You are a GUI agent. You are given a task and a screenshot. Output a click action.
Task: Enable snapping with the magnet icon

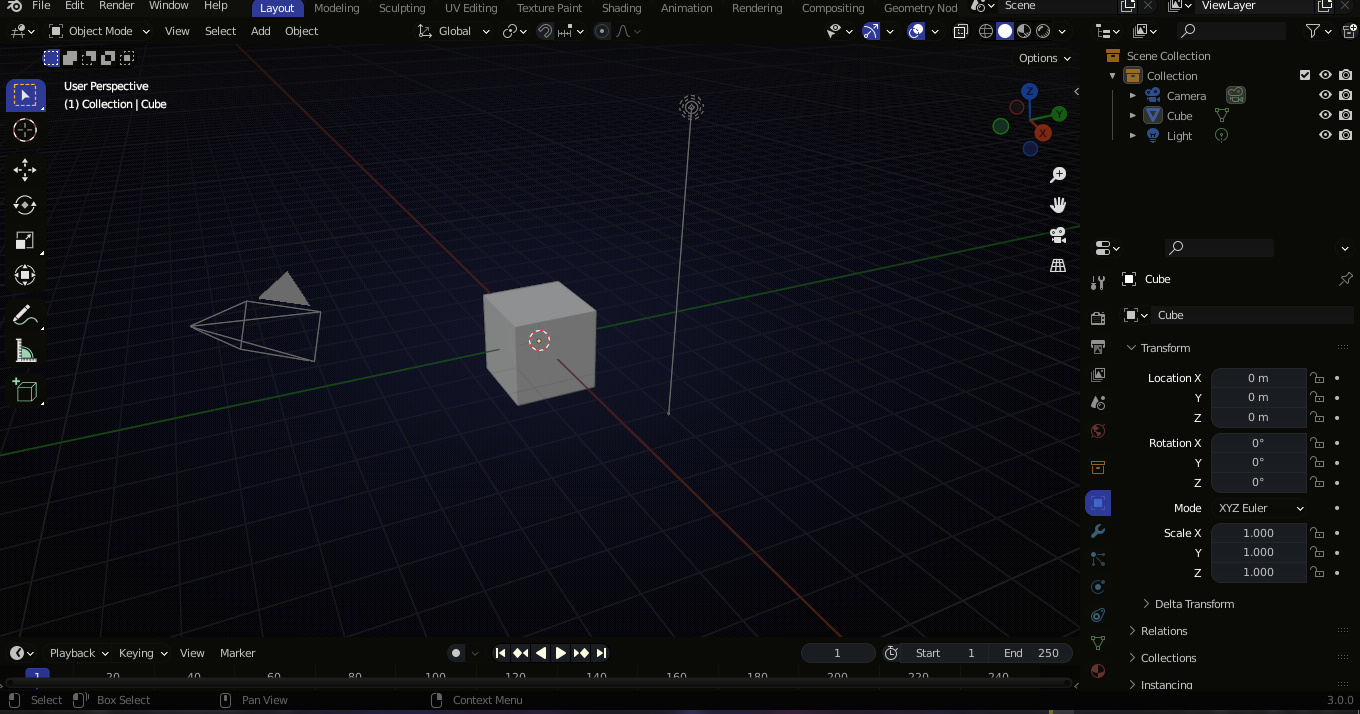(x=544, y=31)
